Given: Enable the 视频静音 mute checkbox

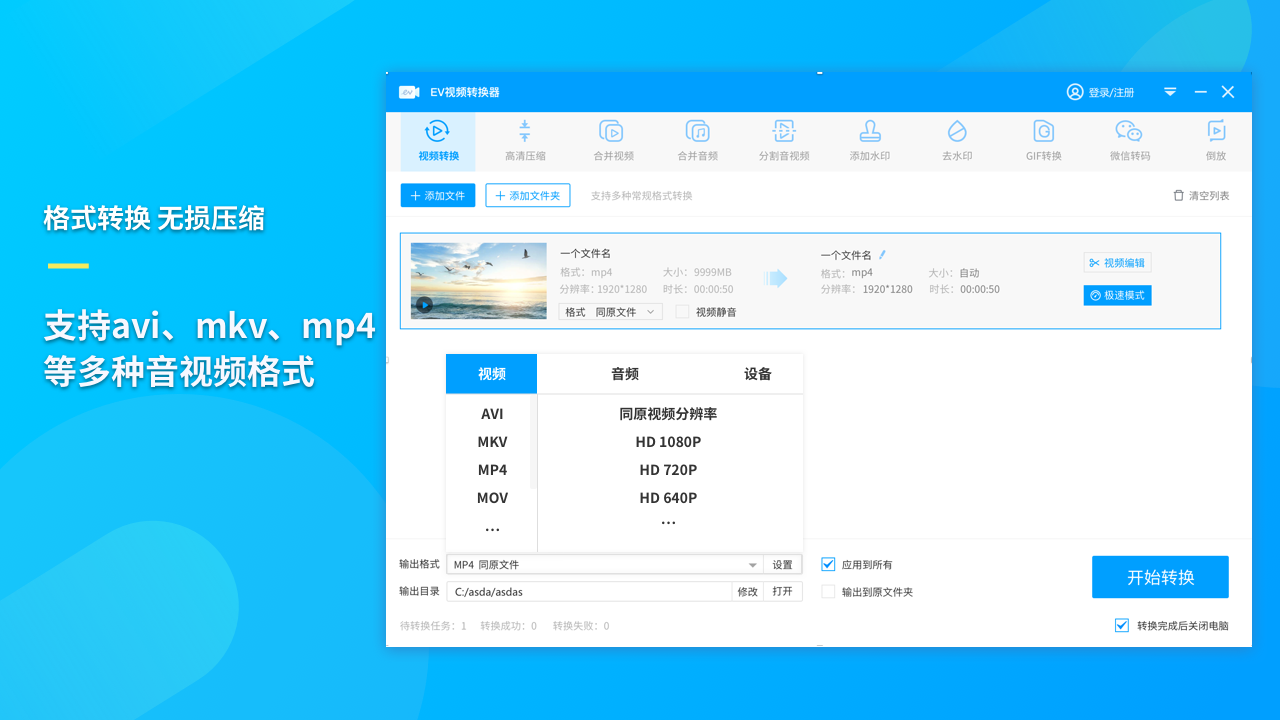Looking at the screenshot, I should (x=682, y=312).
